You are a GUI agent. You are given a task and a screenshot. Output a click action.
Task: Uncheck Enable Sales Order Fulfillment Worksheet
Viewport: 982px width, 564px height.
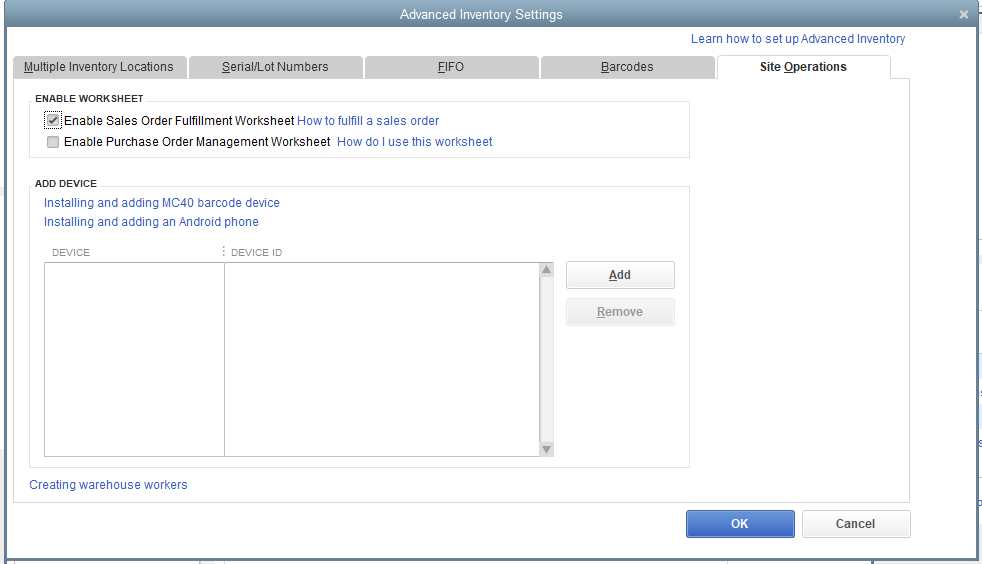53,121
